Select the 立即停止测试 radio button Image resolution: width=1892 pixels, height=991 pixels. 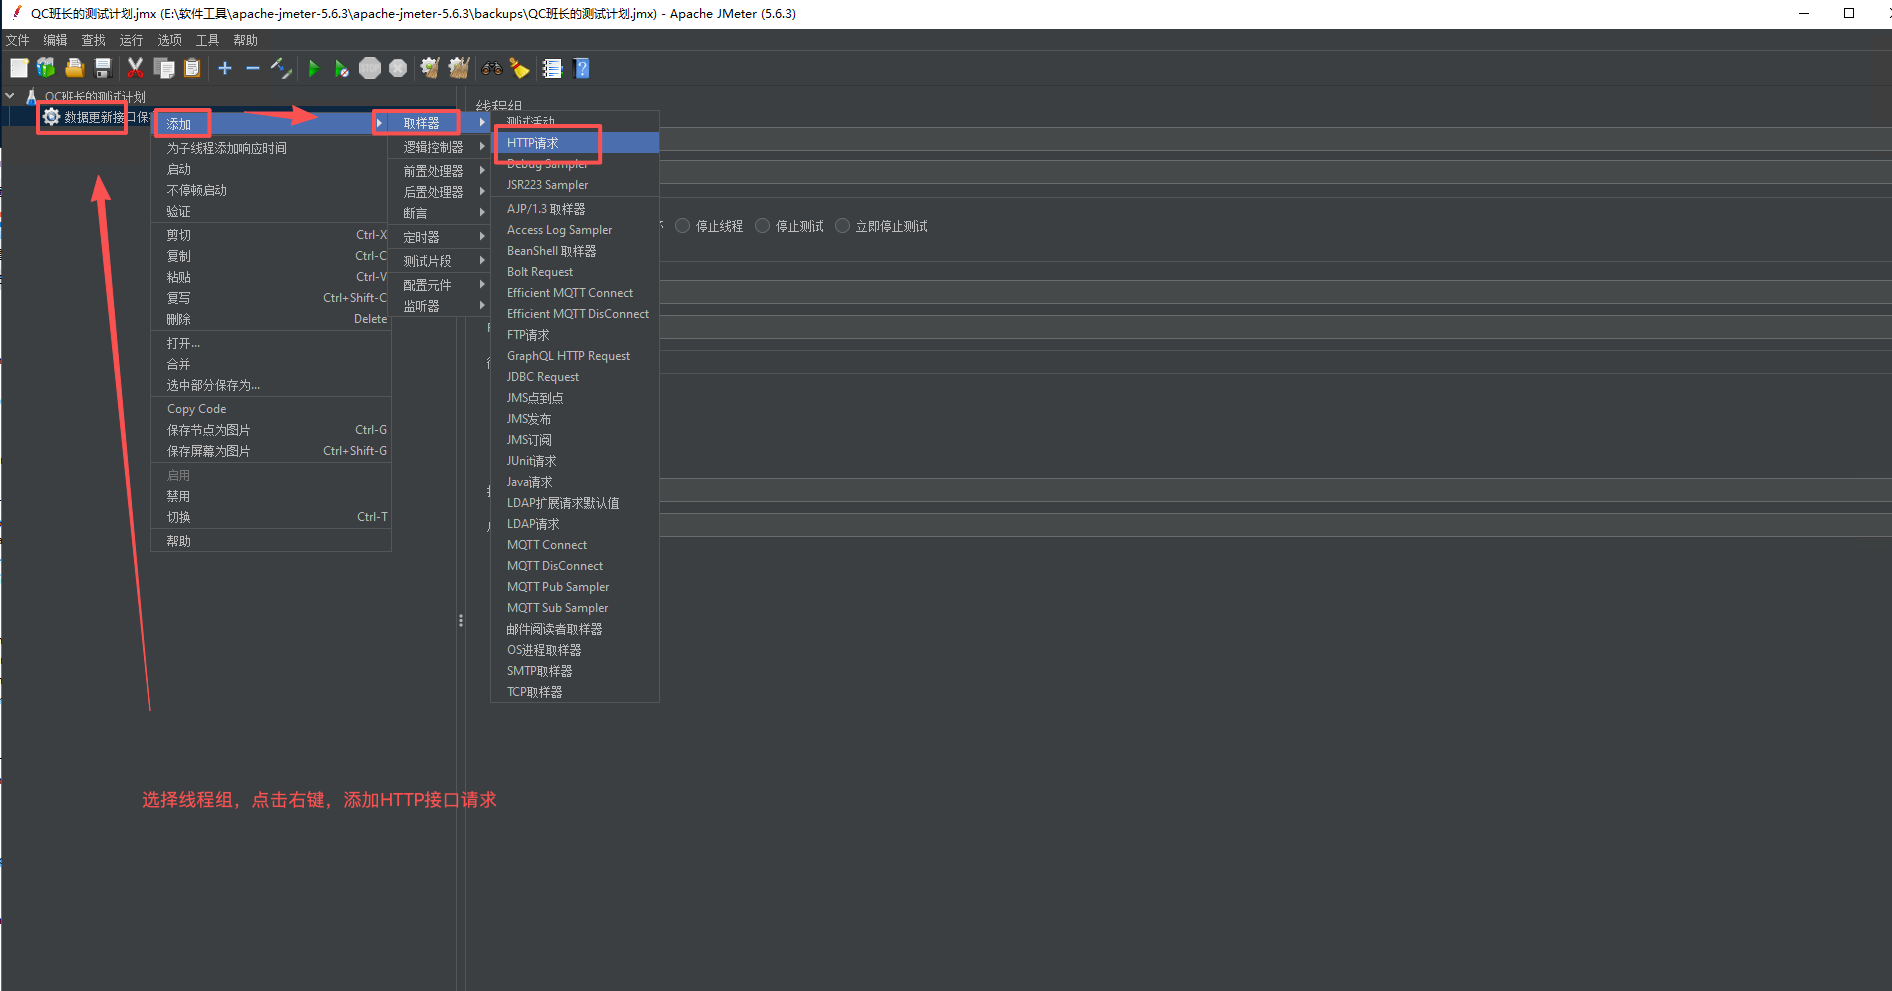[843, 226]
